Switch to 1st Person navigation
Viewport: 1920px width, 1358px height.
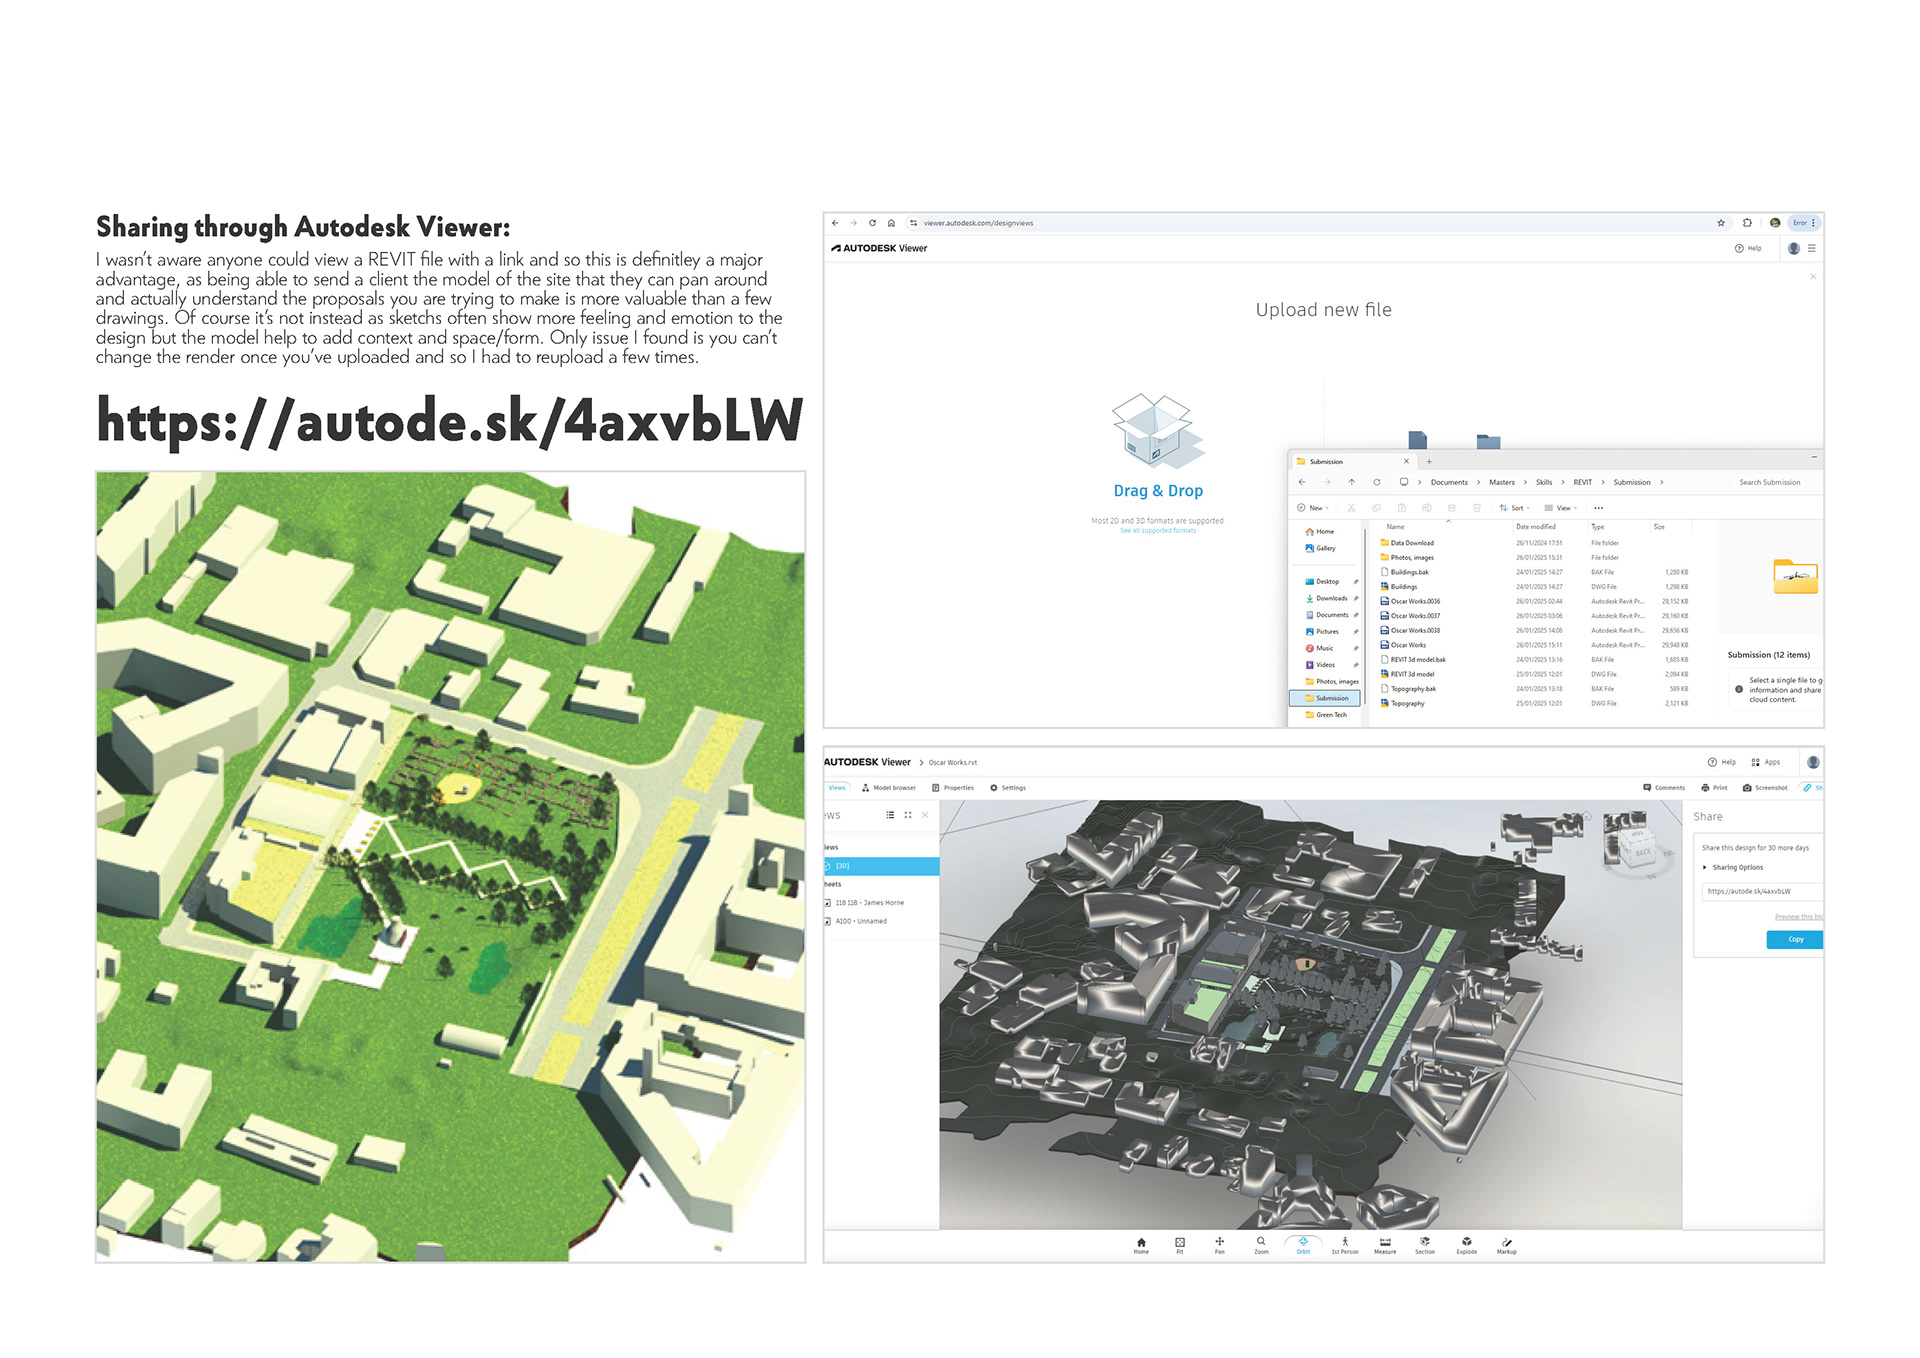1344,1244
